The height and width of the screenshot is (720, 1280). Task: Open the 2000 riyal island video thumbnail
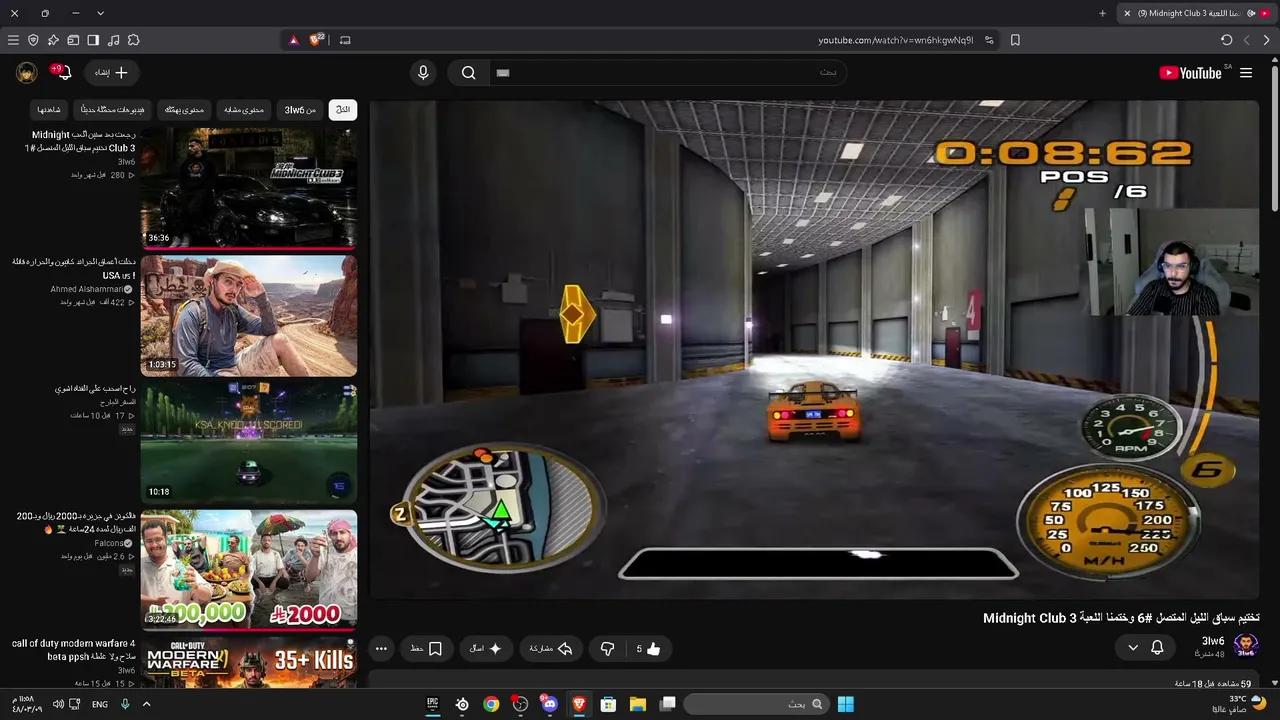[249, 569]
